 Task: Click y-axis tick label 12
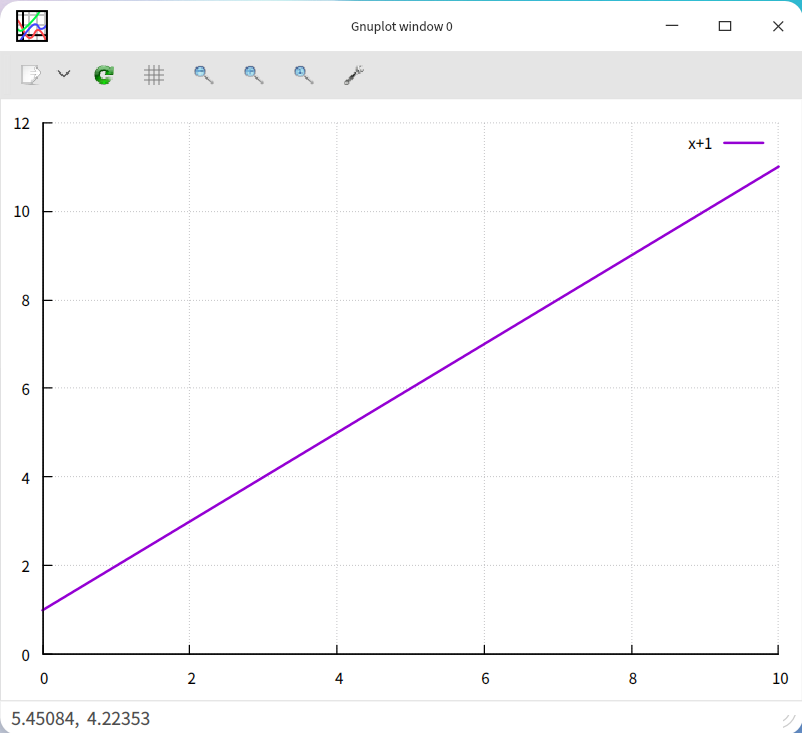tap(21, 124)
